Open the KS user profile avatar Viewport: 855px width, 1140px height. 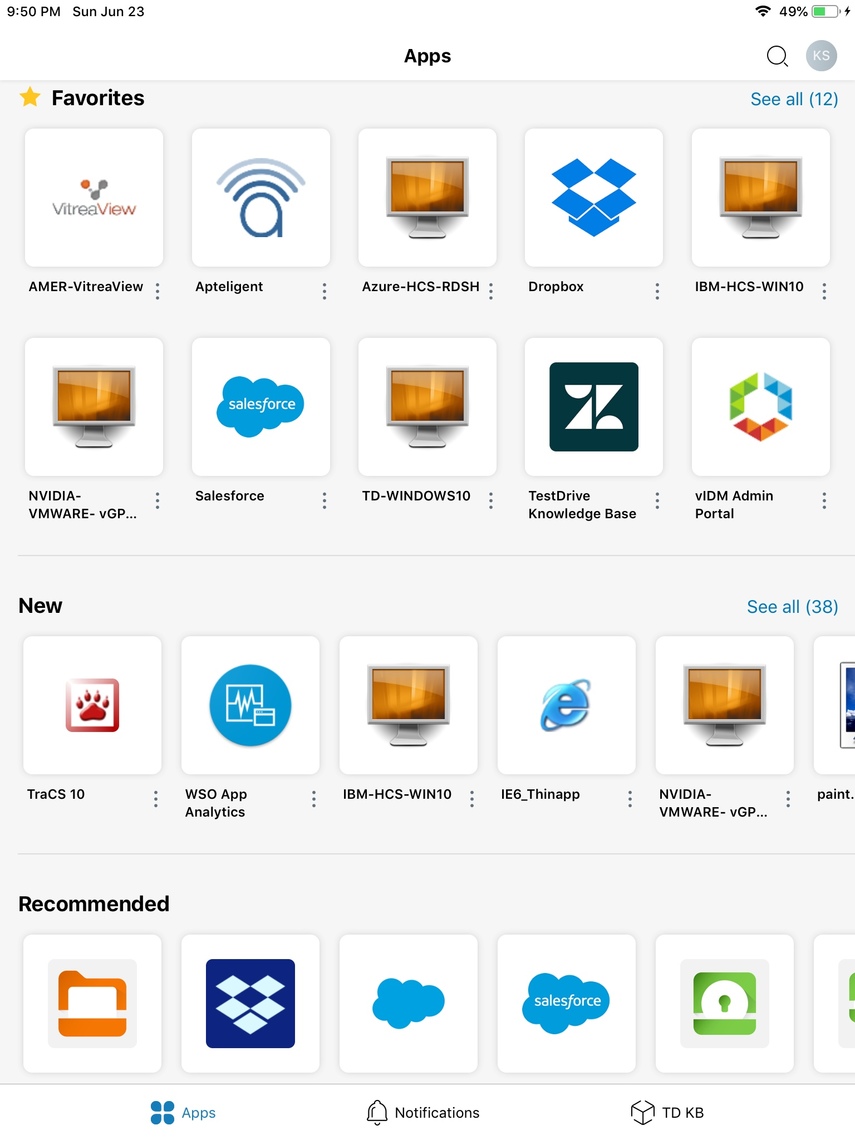[x=821, y=56]
